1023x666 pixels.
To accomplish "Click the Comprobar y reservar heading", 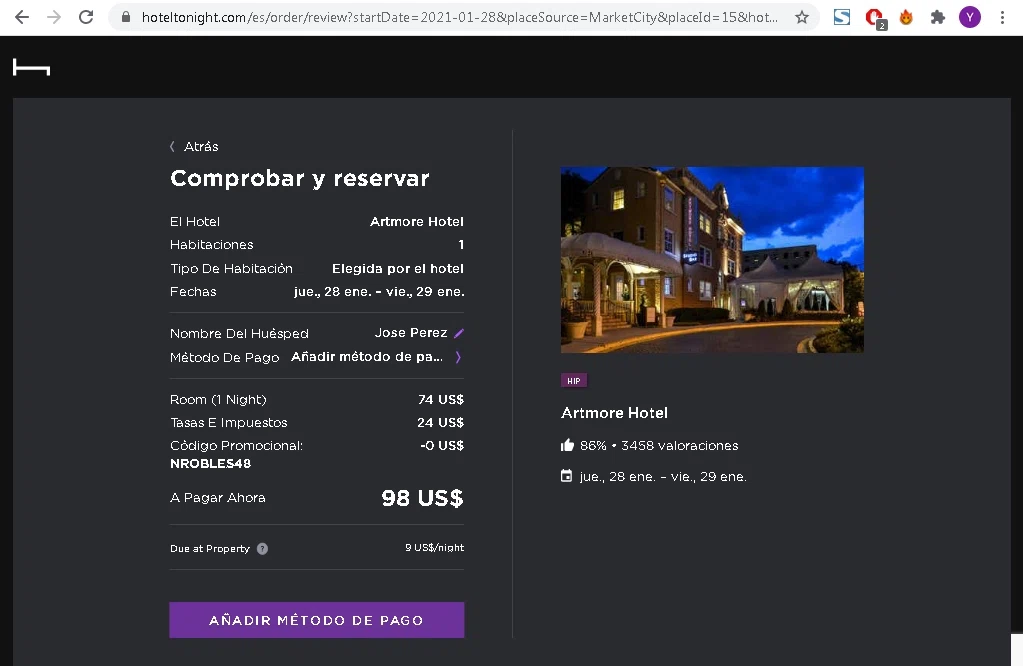I will click(x=299, y=179).
